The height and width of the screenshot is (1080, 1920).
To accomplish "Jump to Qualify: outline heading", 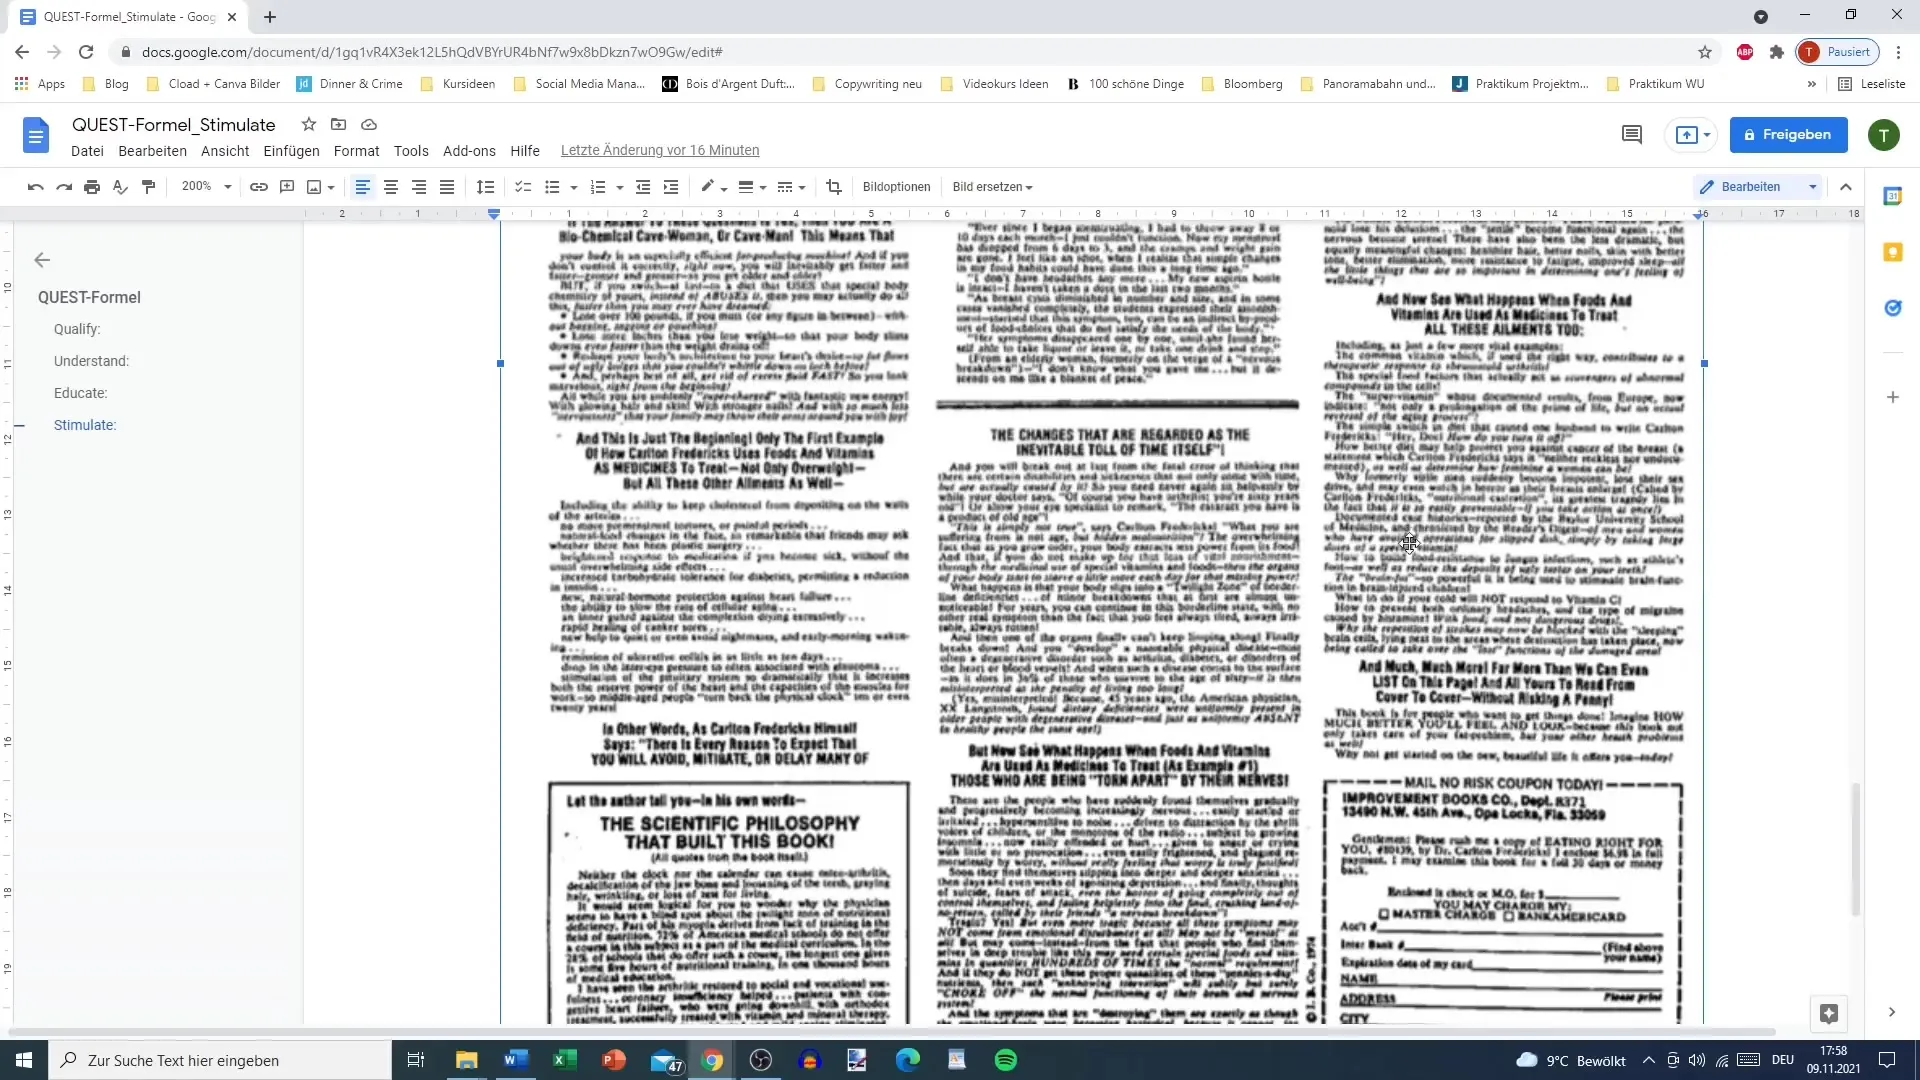I will (x=77, y=329).
